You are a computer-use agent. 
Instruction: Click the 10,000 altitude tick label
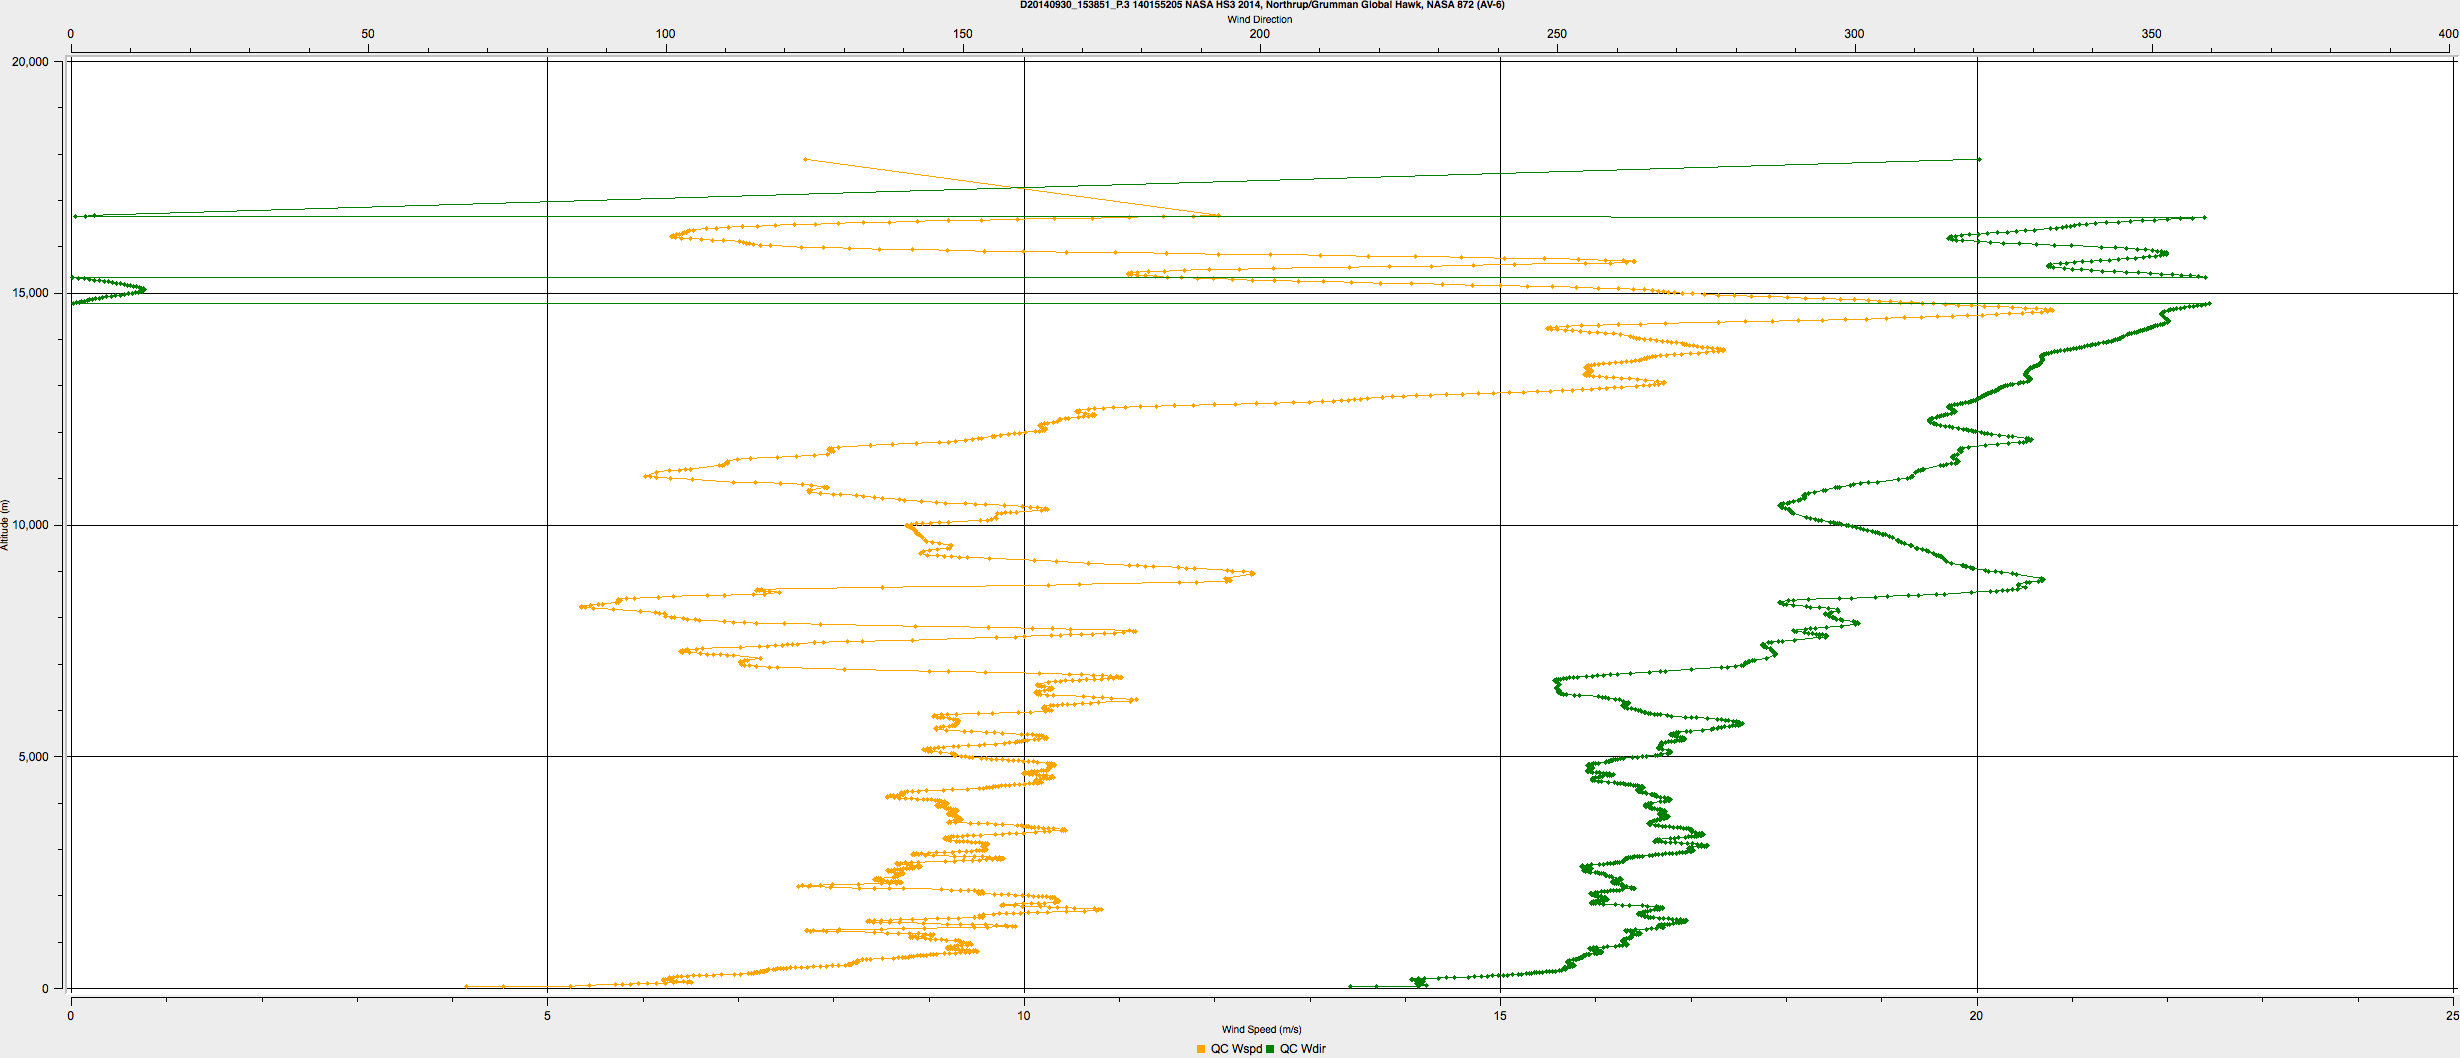tap(30, 525)
